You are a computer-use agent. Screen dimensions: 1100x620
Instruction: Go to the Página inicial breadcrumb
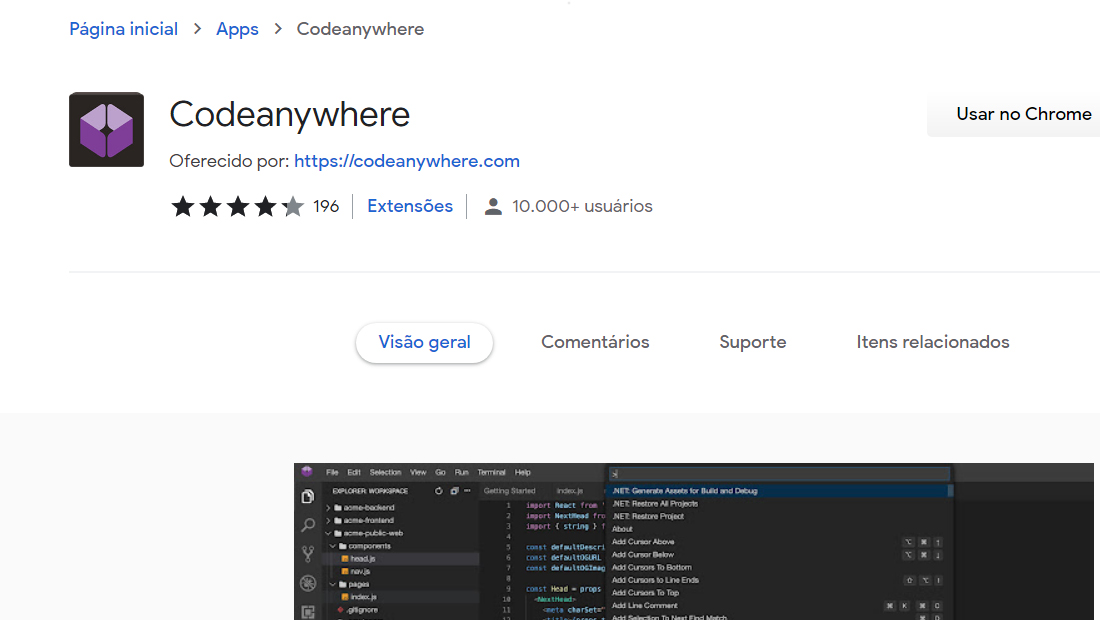click(123, 29)
